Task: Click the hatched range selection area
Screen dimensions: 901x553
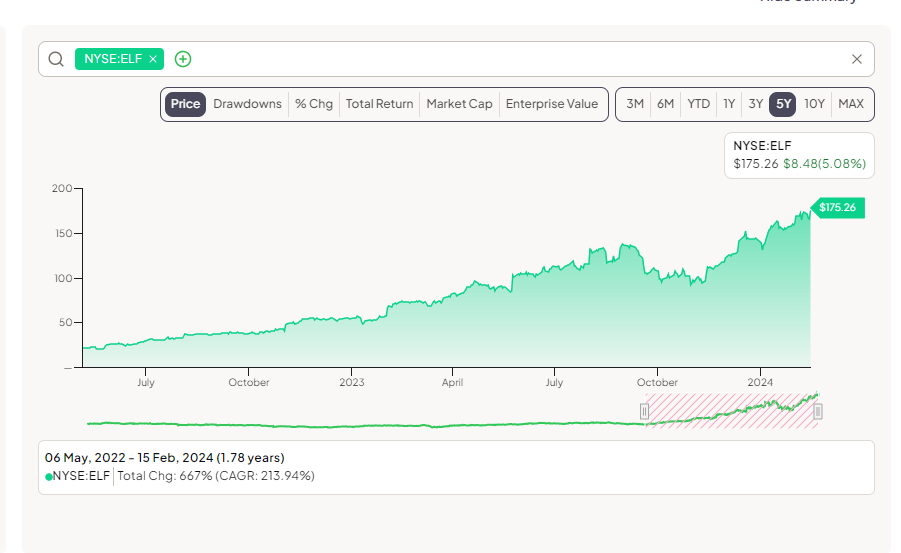Action: (x=731, y=411)
